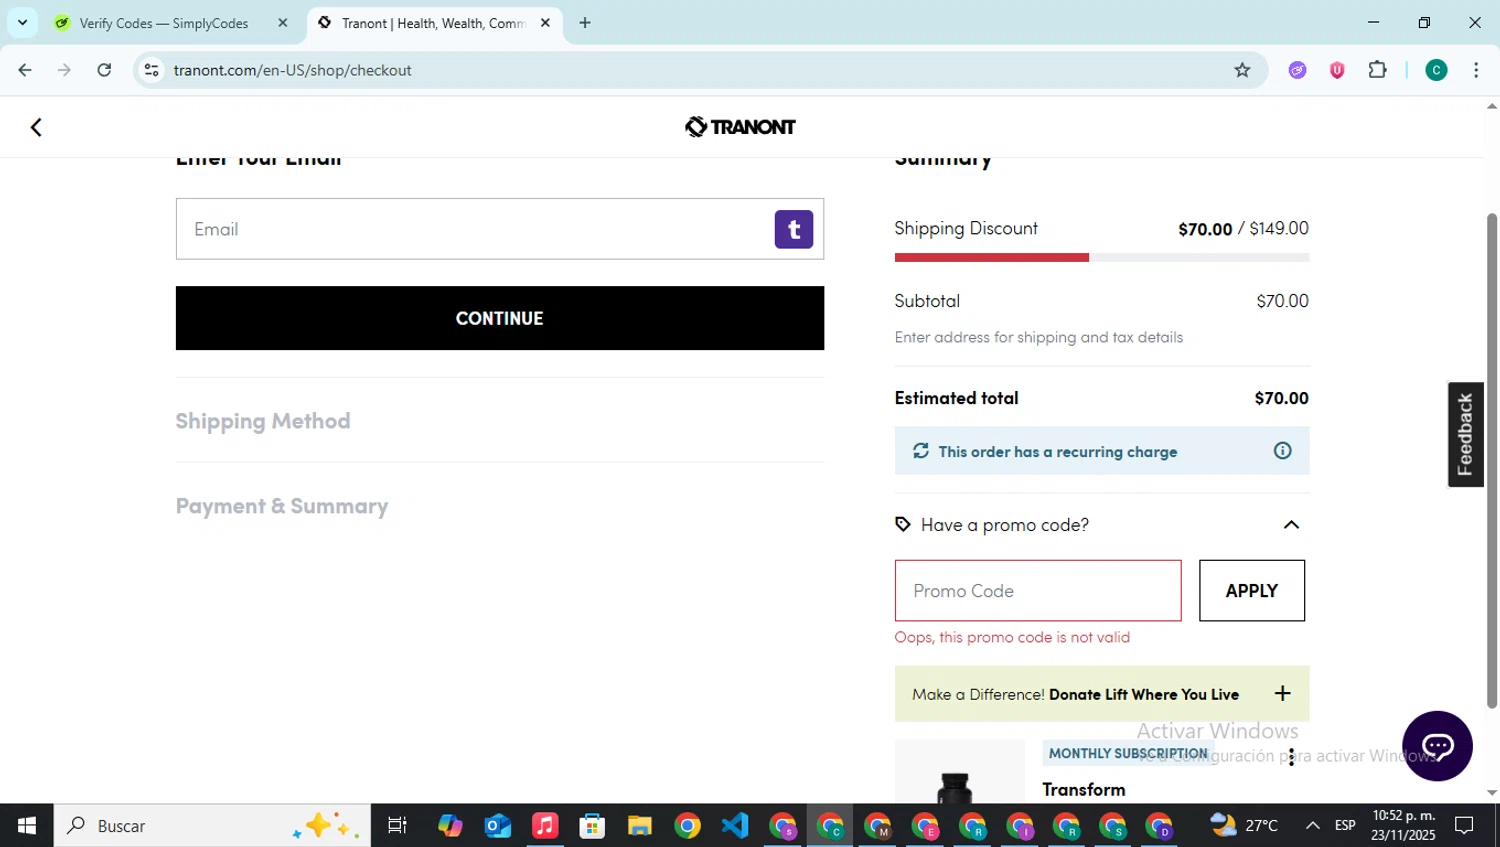Reload the checkout page
Image resolution: width=1500 pixels, height=847 pixels.
tap(104, 70)
